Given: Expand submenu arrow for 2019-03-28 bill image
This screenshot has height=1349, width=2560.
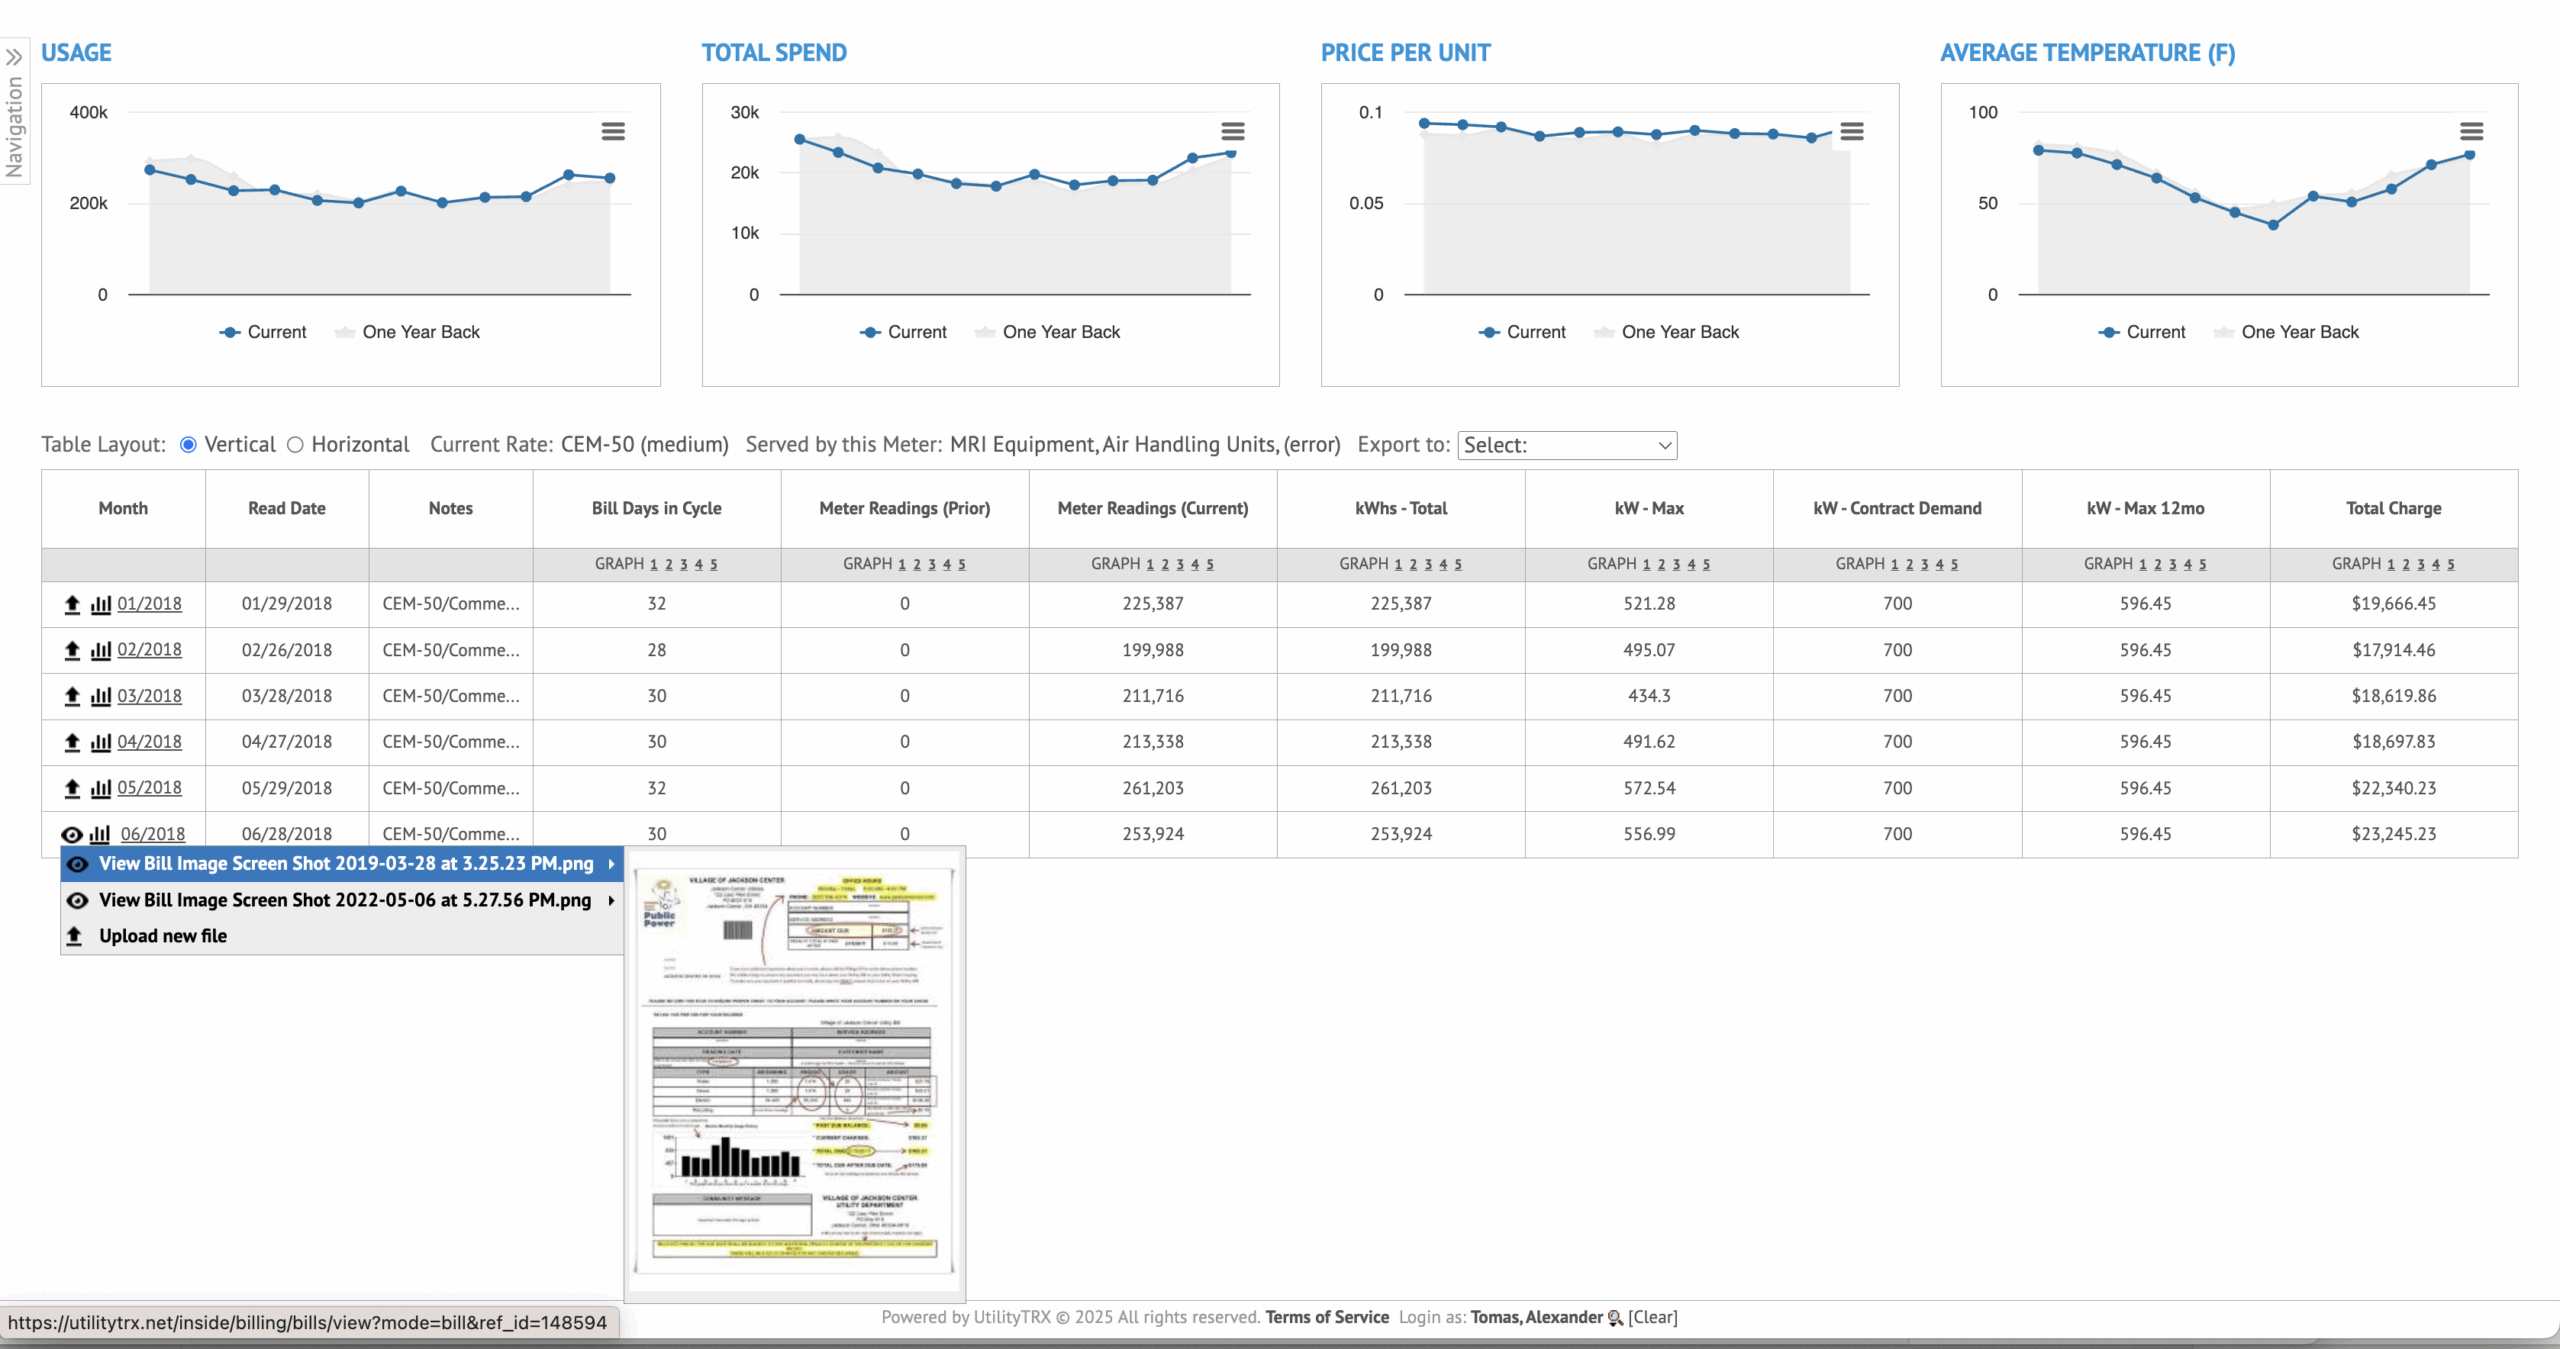Looking at the screenshot, I should 611,864.
